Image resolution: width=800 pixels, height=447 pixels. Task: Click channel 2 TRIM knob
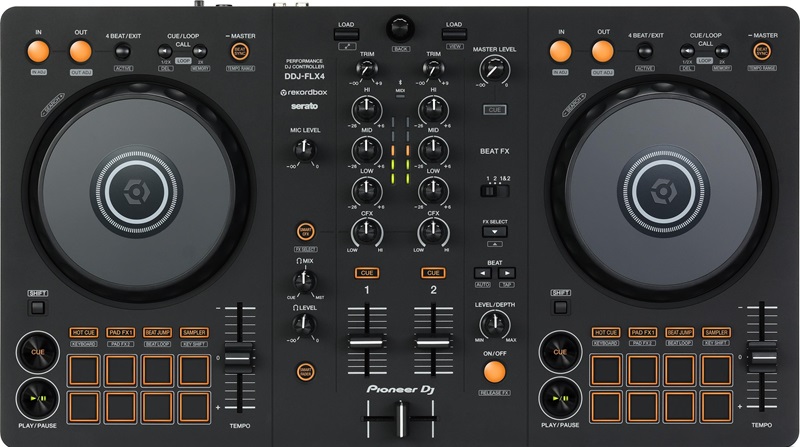click(433, 69)
